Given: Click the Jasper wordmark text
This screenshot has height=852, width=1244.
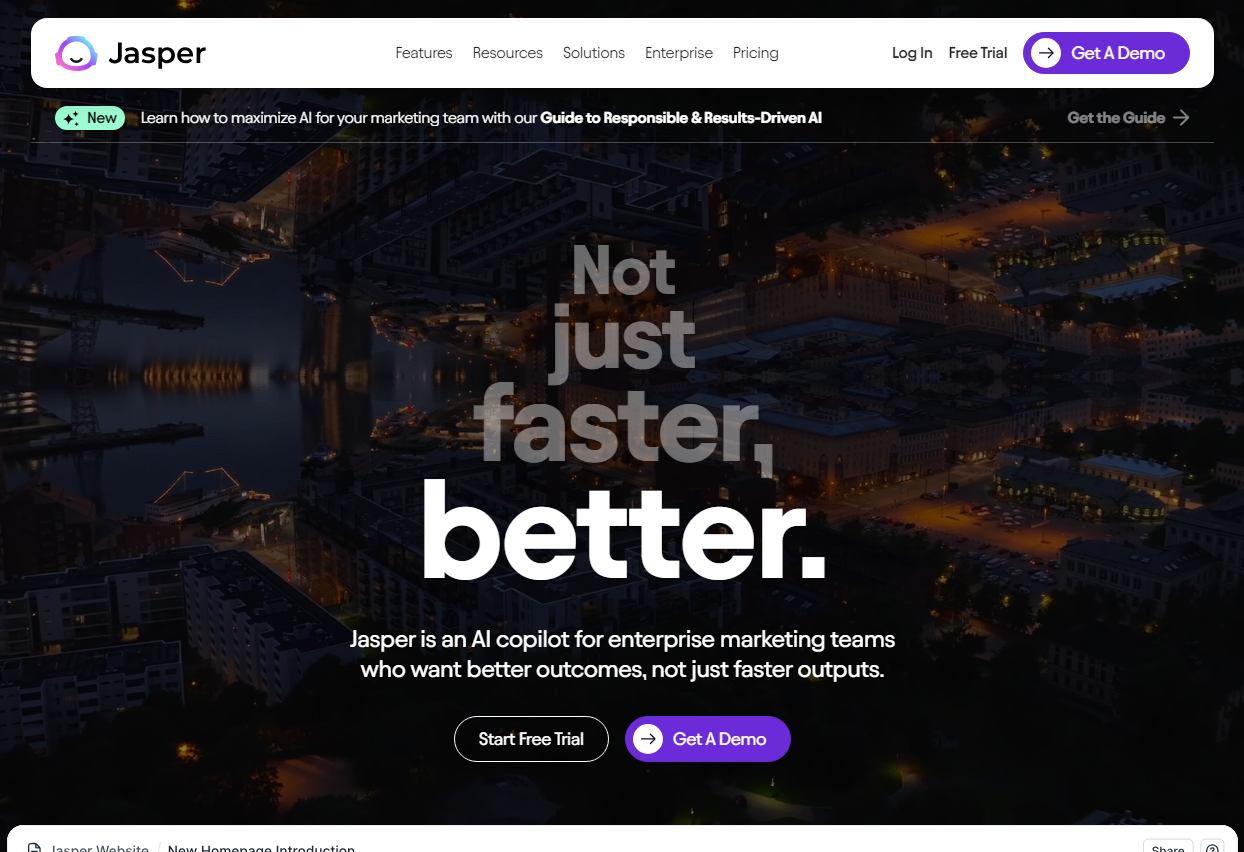Looking at the screenshot, I should pyautogui.click(x=157, y=54).
